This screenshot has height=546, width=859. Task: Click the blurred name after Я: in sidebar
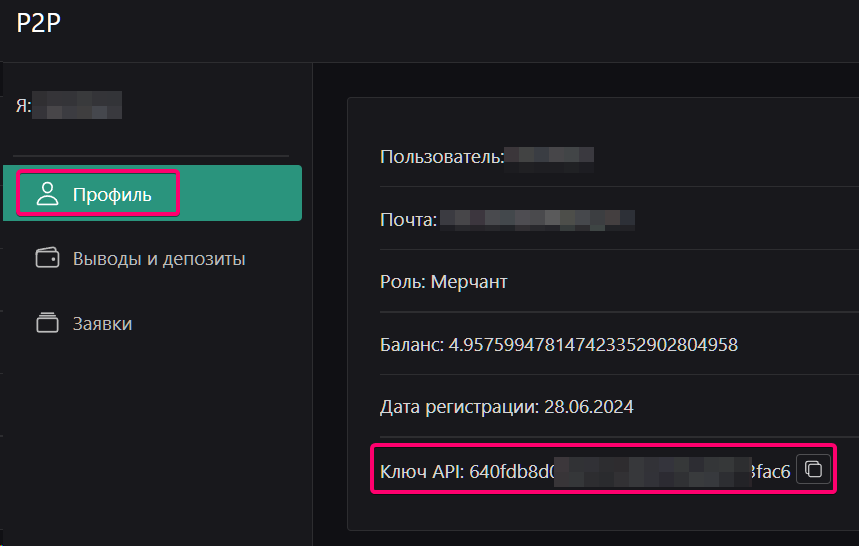pyautogui.click(x=77, y=105)
